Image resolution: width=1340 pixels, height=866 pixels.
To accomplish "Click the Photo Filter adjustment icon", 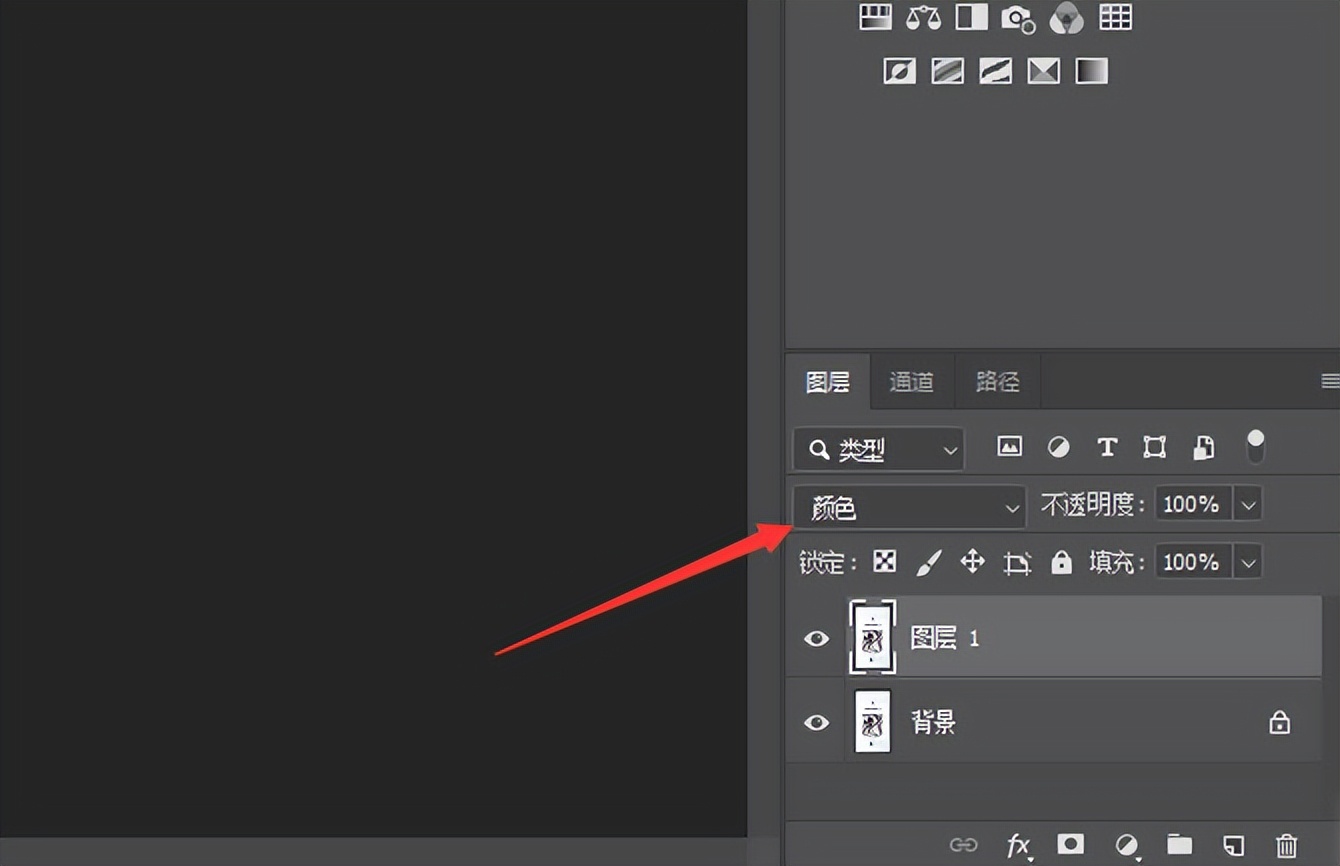I will point(1018,18).
